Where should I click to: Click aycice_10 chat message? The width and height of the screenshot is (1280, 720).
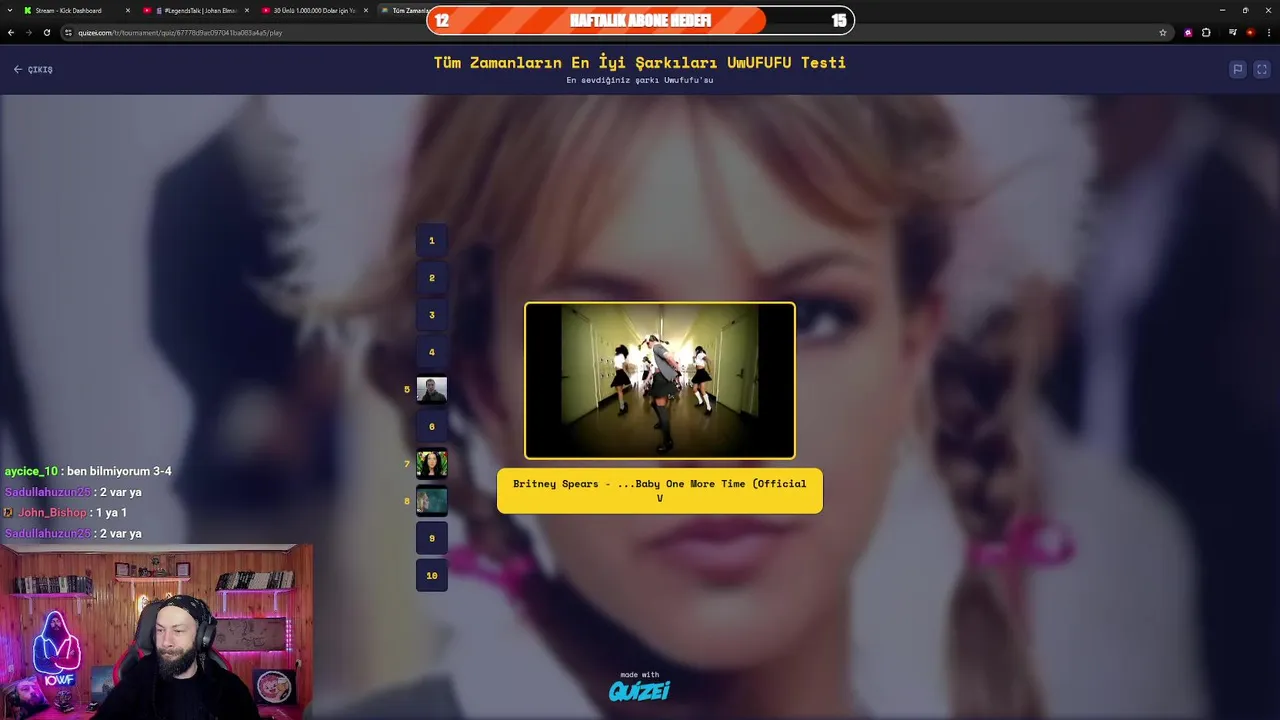(88, 471)
